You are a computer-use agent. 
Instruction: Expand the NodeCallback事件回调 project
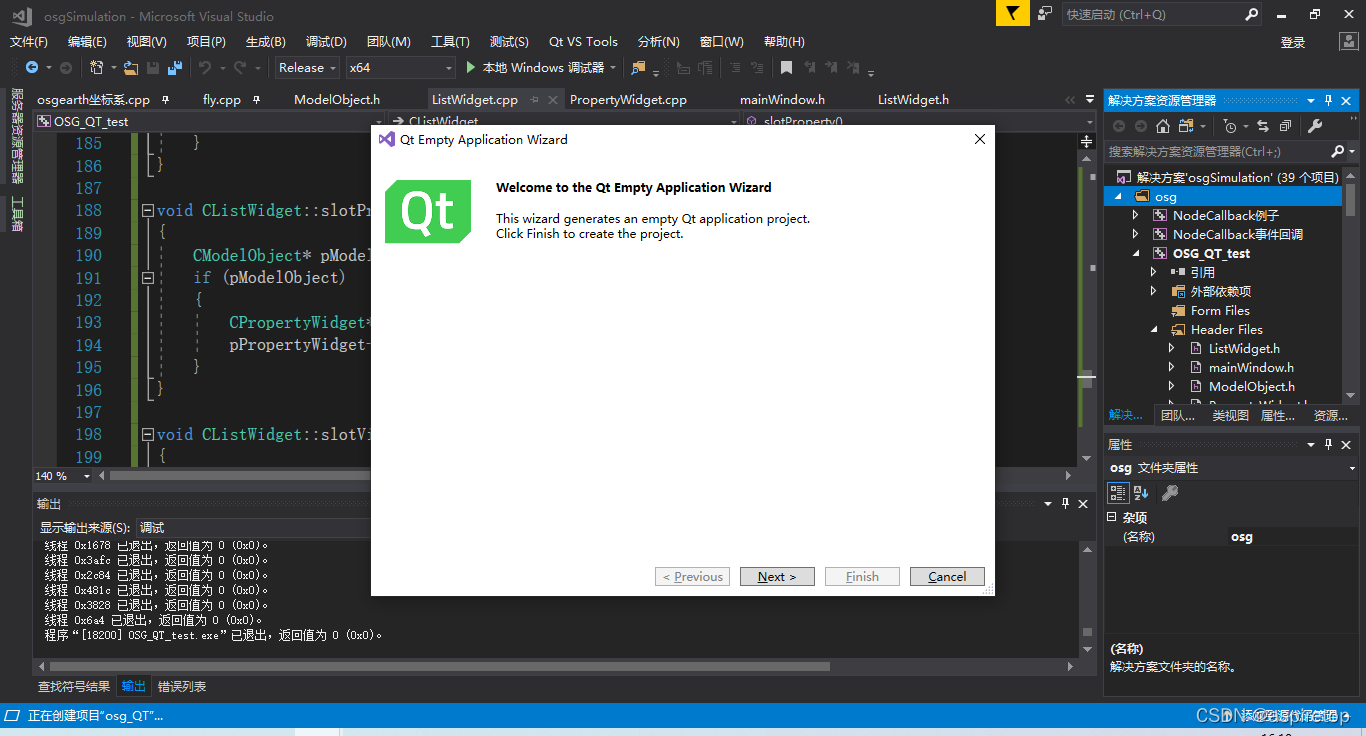coord(1135,235)
